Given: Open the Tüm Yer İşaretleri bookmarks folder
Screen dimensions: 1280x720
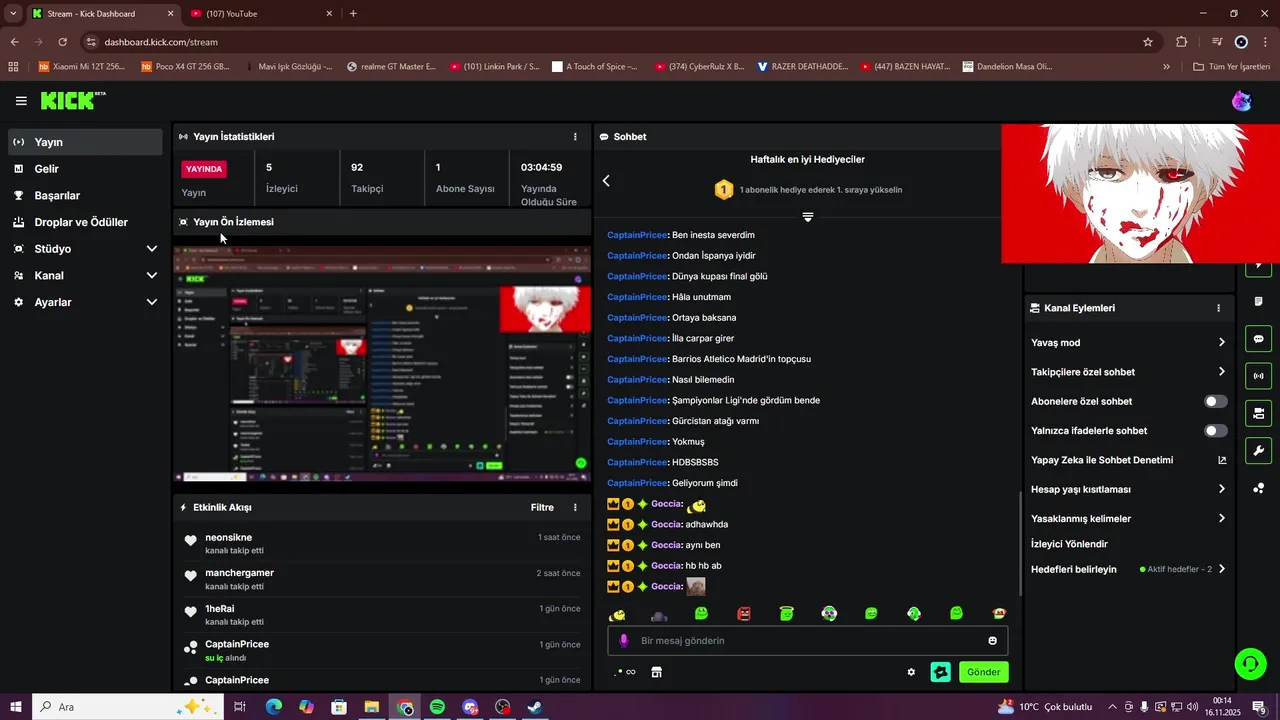Looking at the screenshot, I should (1232, 67).
